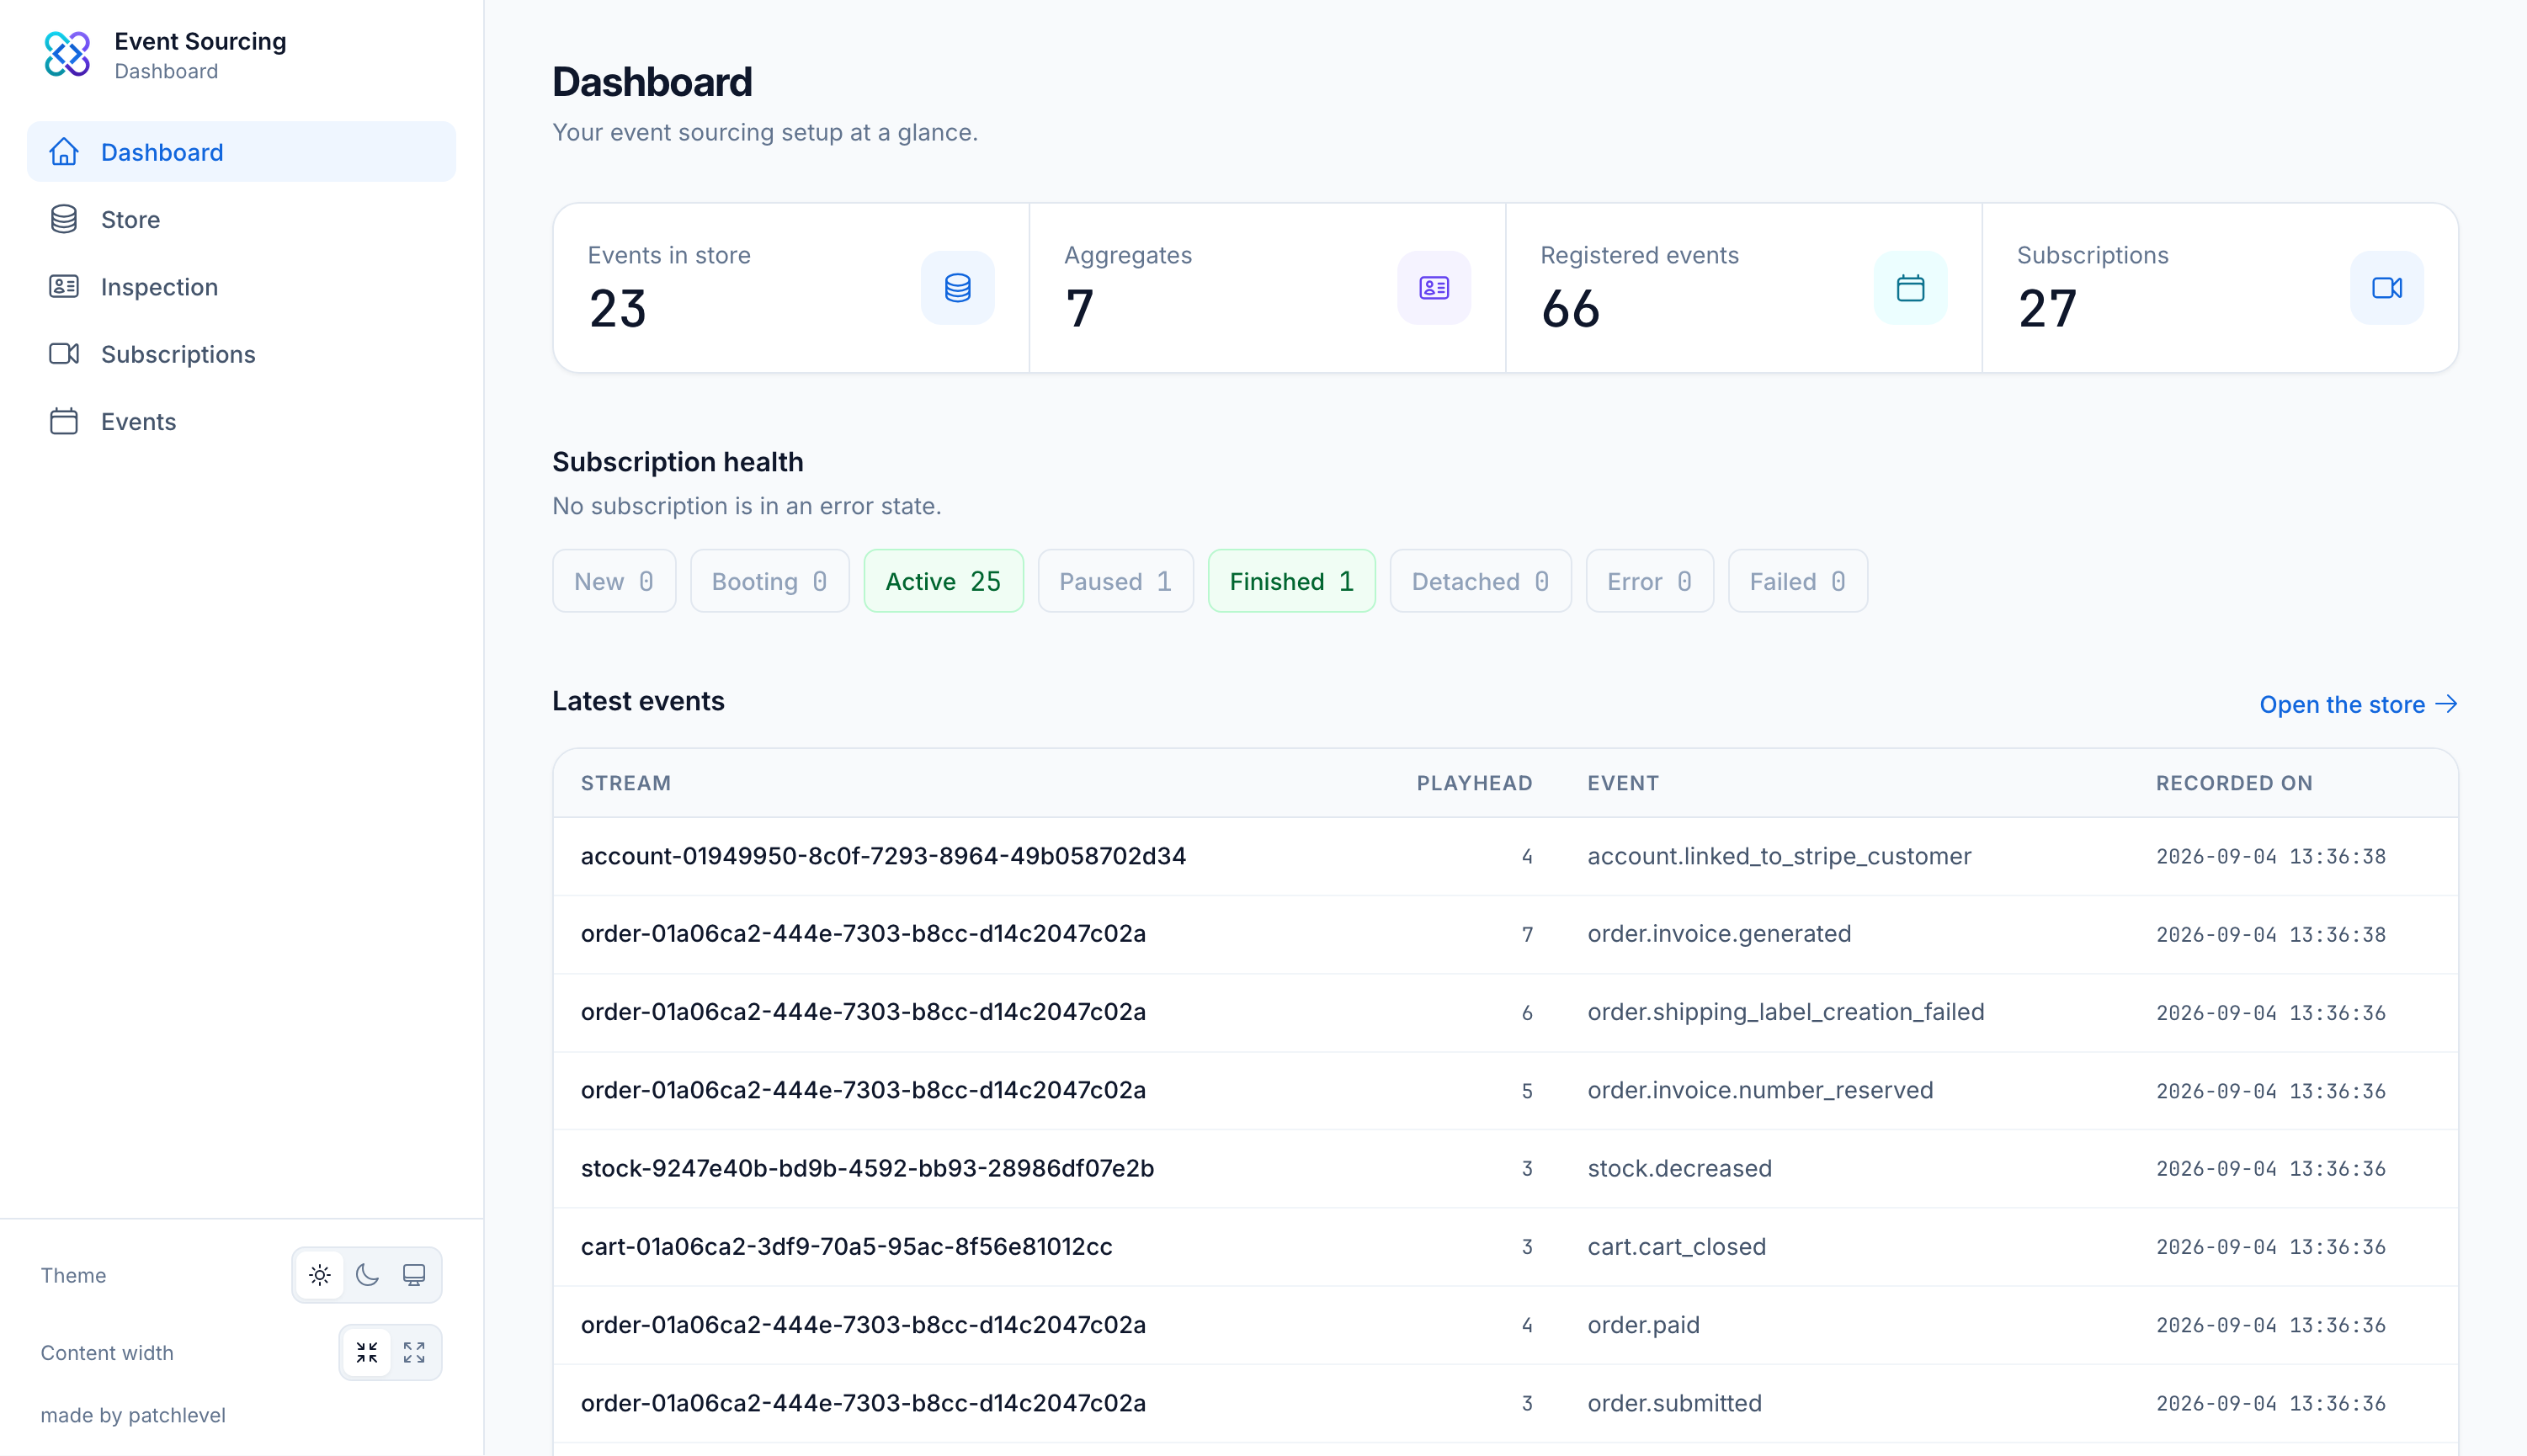This screenshot has width=2527, height=1456.
Task: Click stream account-01949950-8c0f-7293-8964-49b058702d34
Action: tap(883, 856)
